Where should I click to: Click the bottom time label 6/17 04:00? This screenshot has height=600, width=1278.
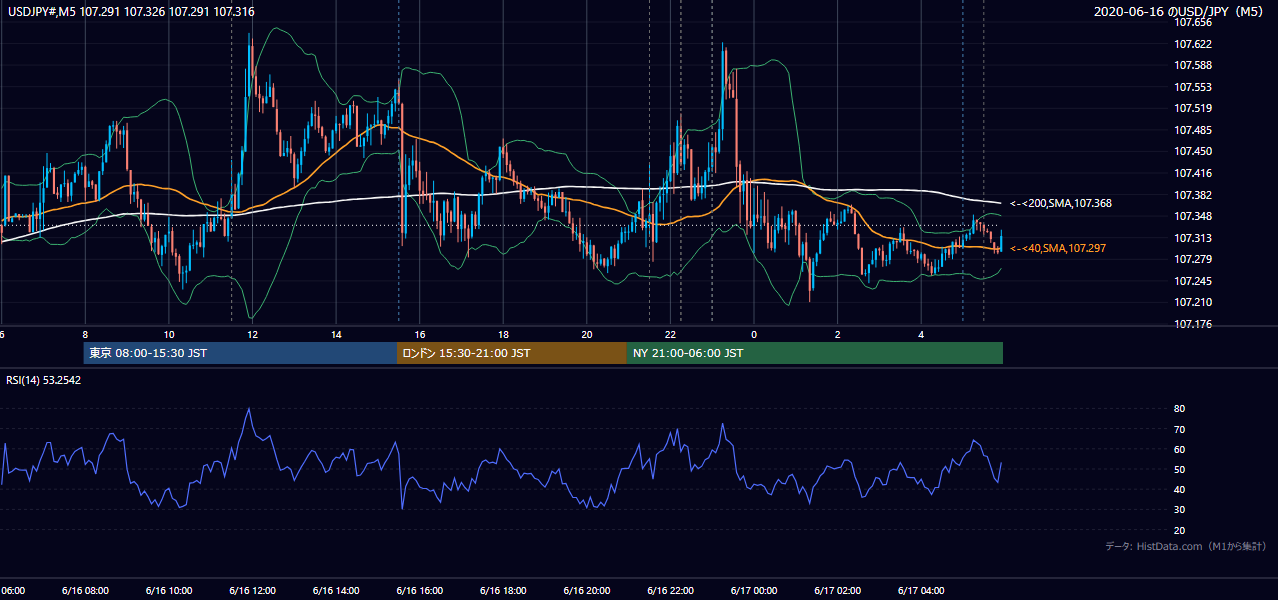coord(922,591)
